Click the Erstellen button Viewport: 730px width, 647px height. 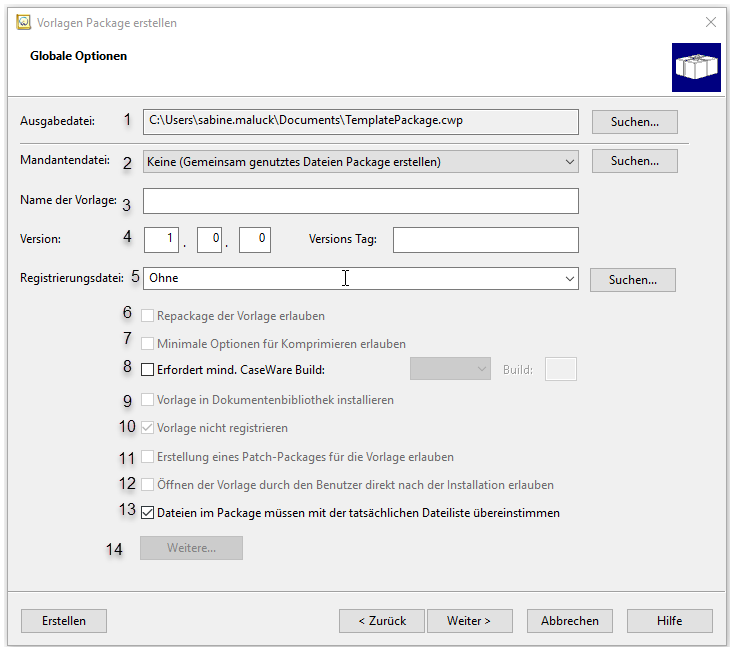coord(64,621)
